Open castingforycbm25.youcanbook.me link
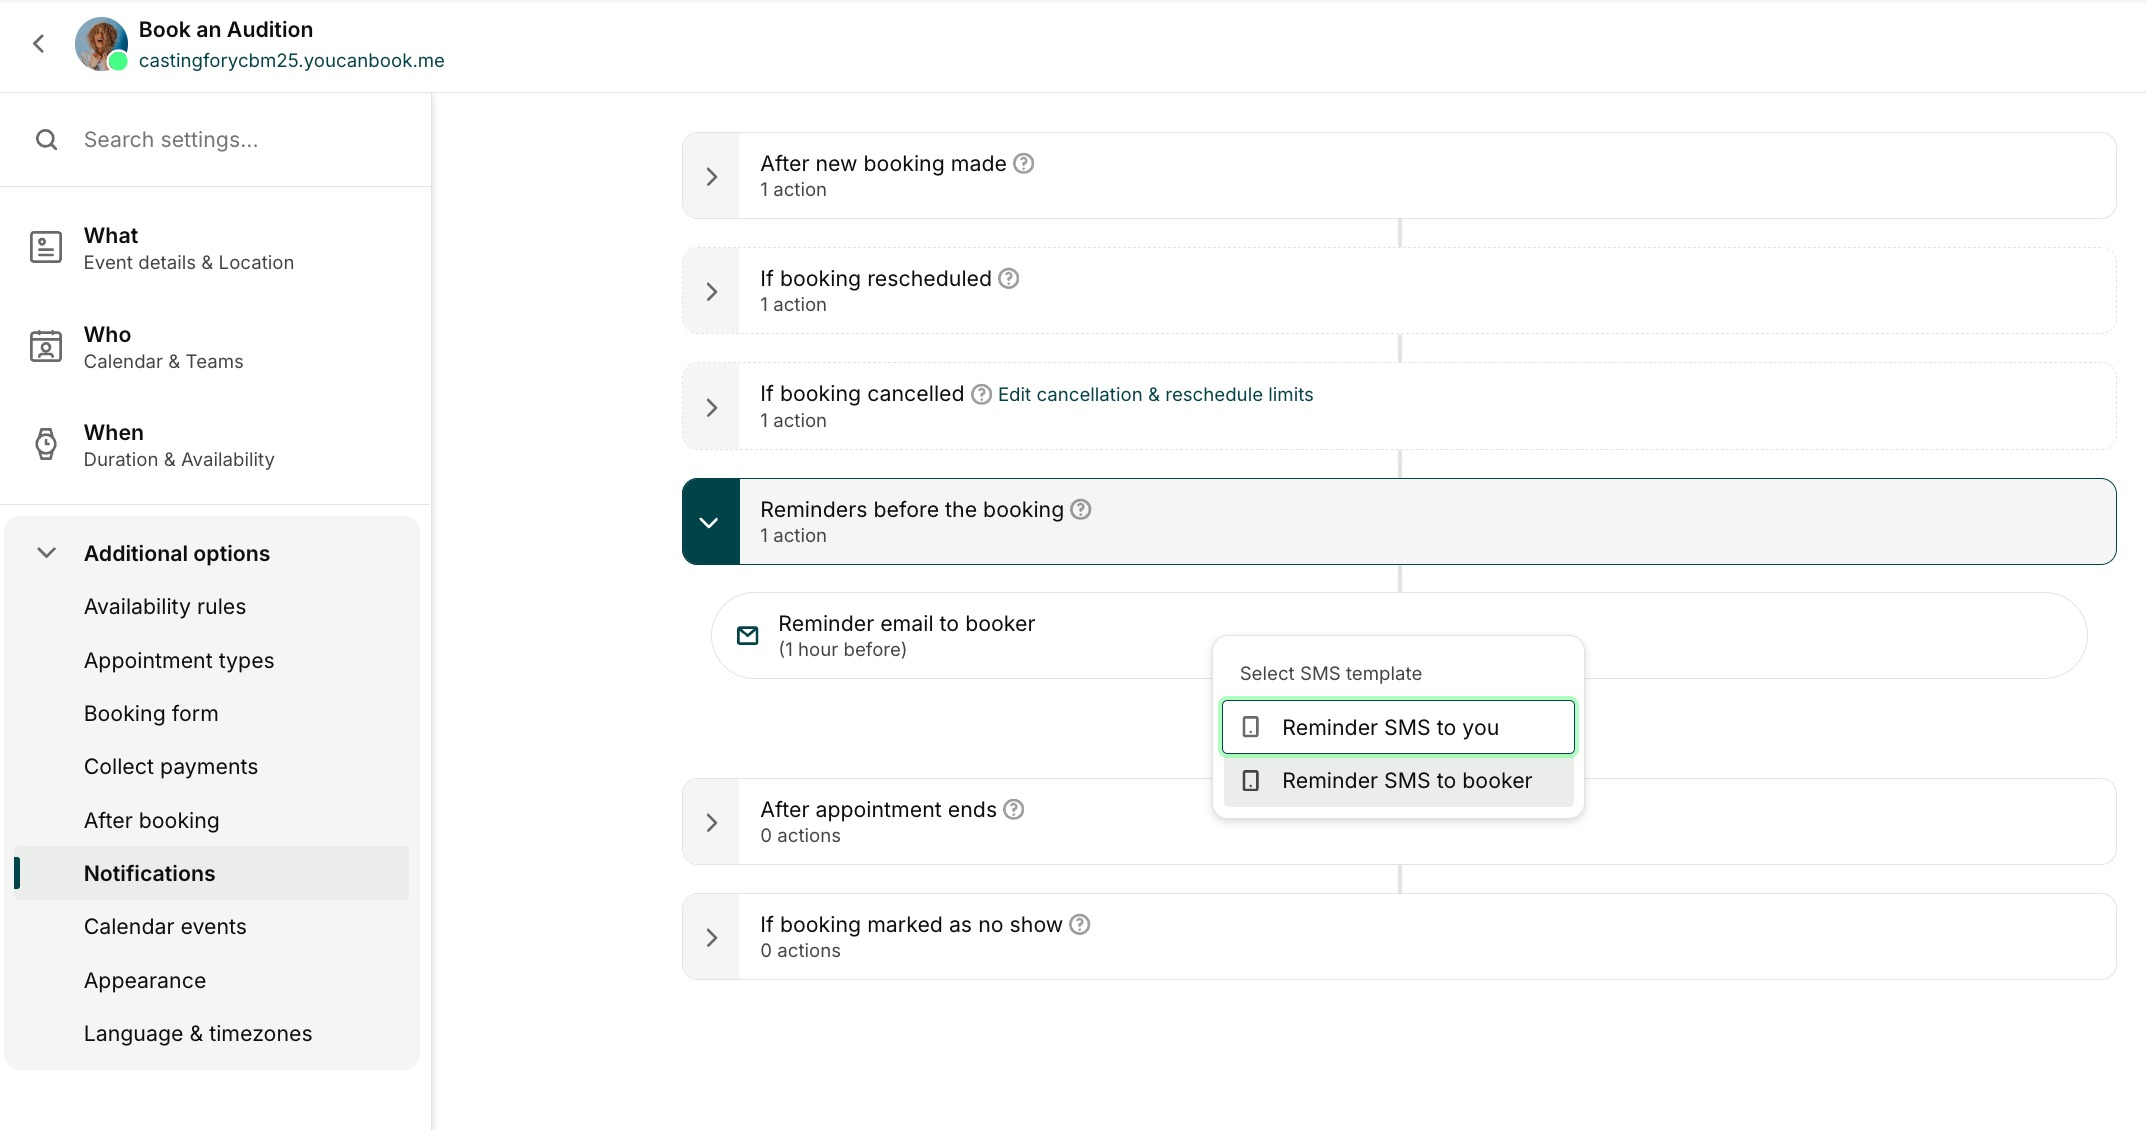 (291, 61)
